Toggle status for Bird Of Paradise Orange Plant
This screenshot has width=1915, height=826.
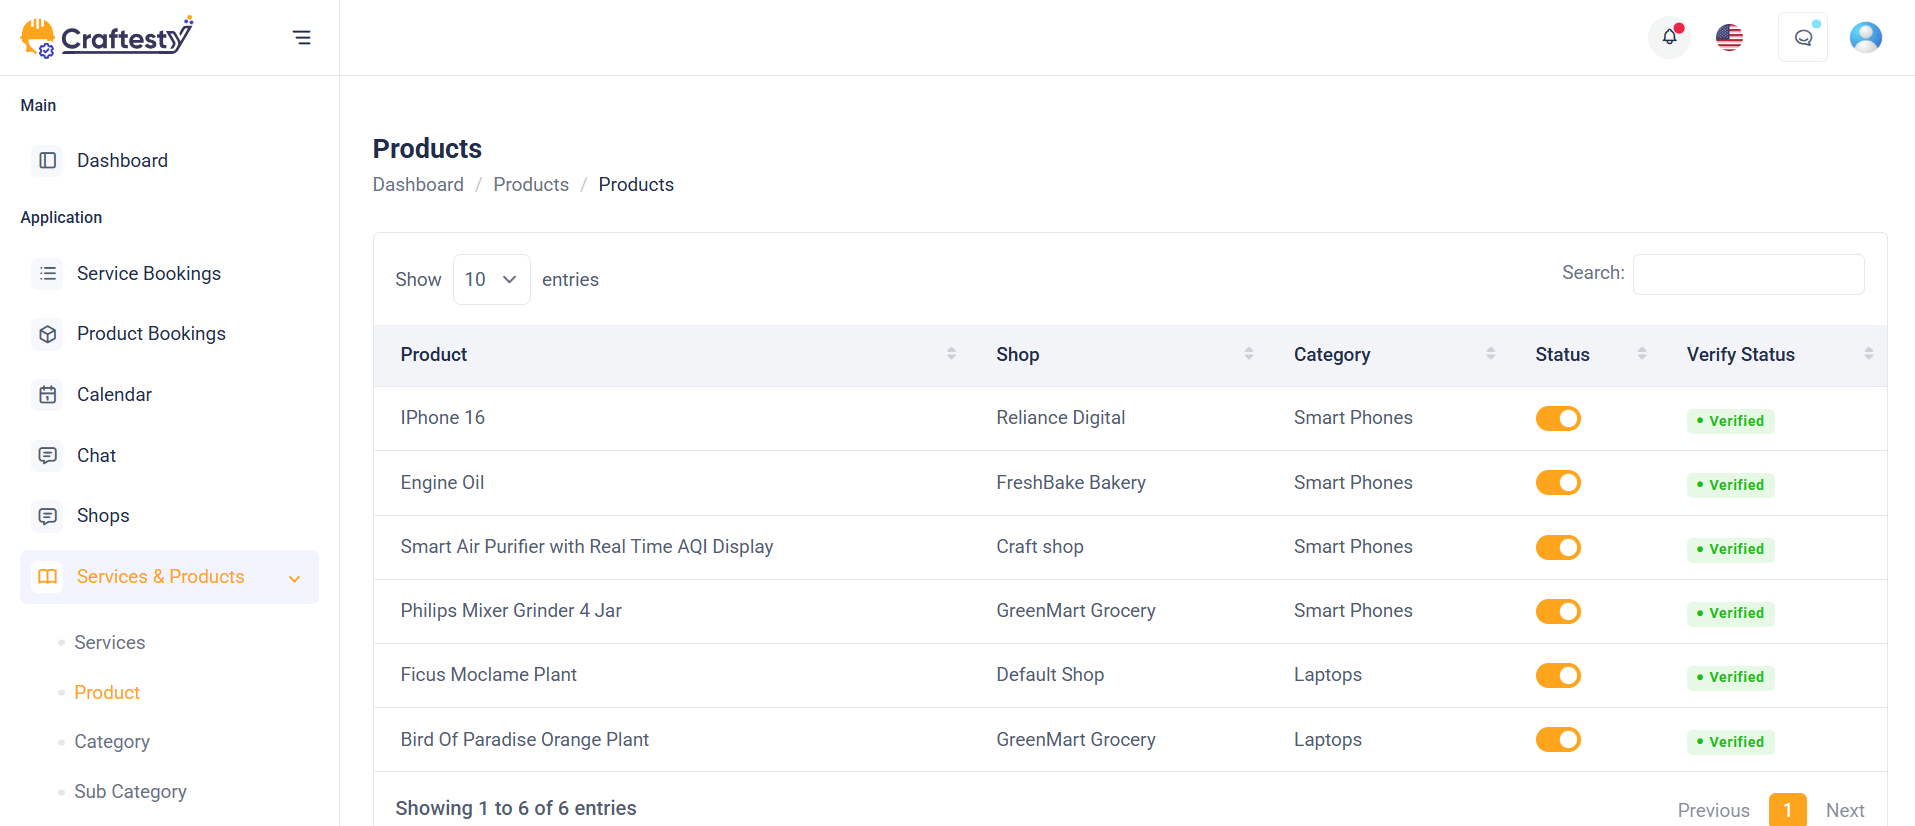tap(1558, 740)
